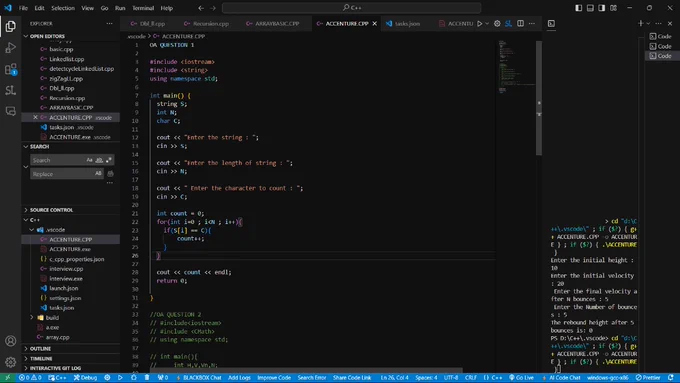680x383 pixels.
Task: Open the Extensions view
Action: point(10,69)
